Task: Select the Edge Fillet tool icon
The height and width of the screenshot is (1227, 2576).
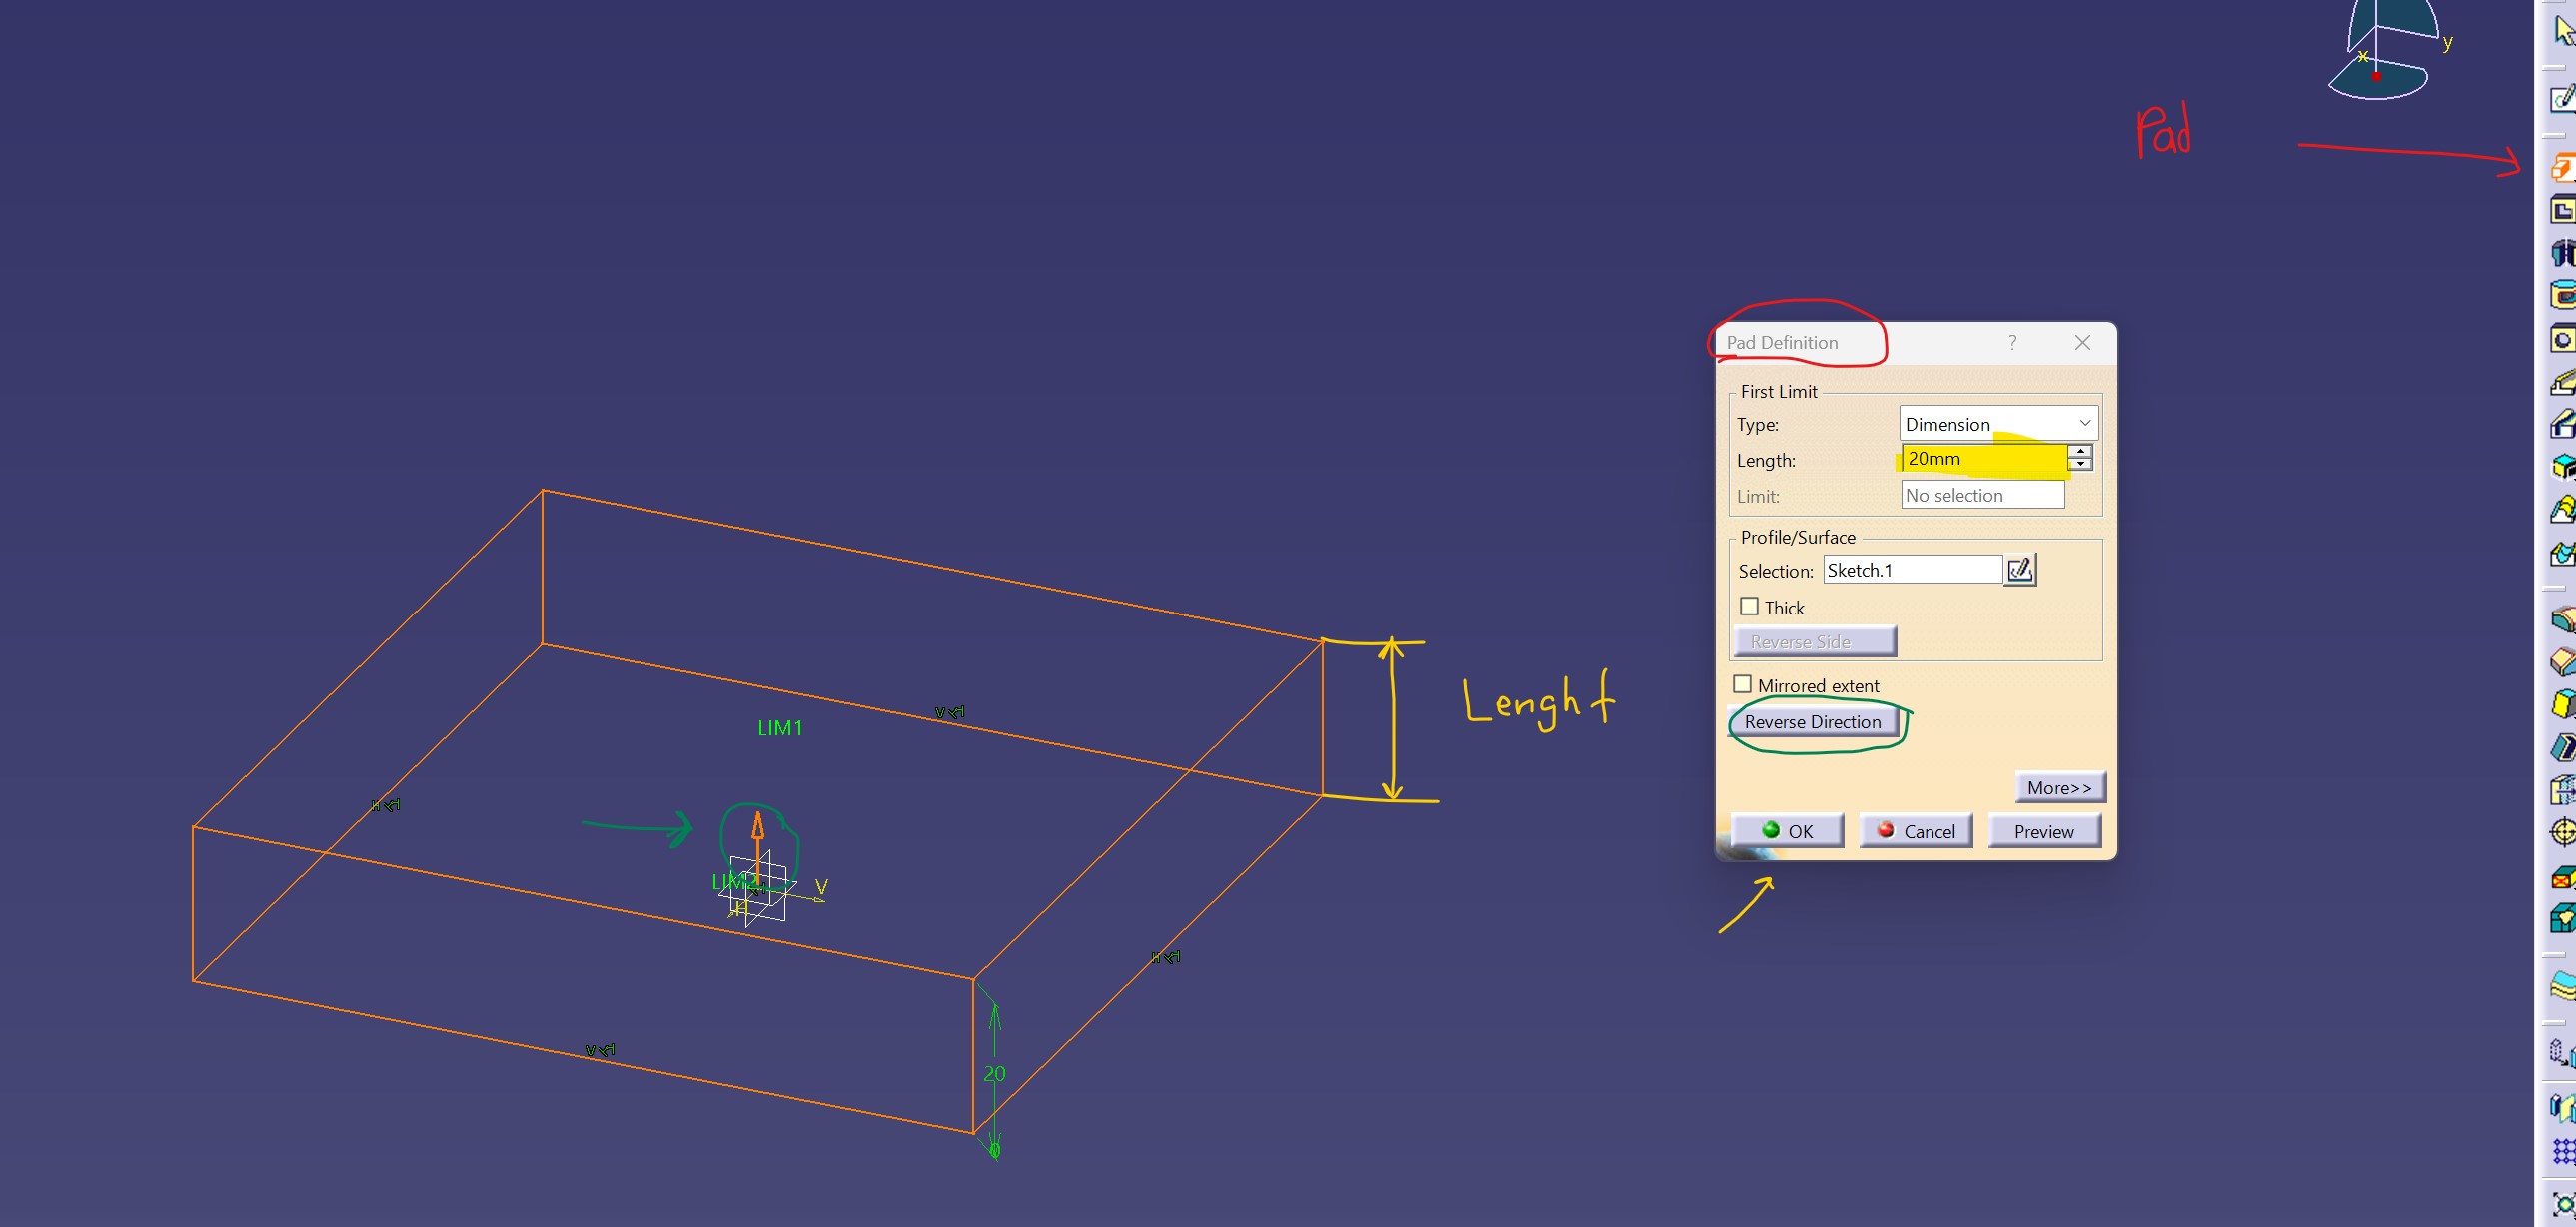Action: [x=2563, y=620]
